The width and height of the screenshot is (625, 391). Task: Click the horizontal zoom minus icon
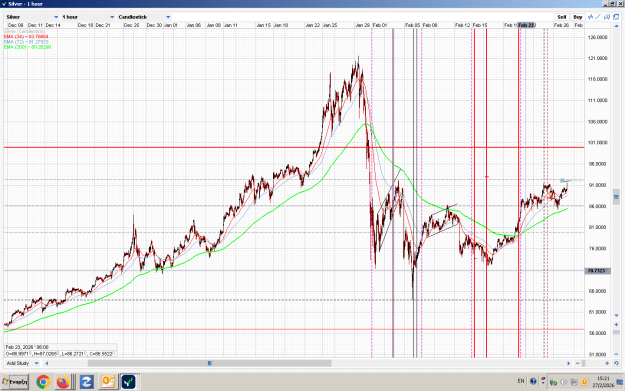tap(578, 363)
